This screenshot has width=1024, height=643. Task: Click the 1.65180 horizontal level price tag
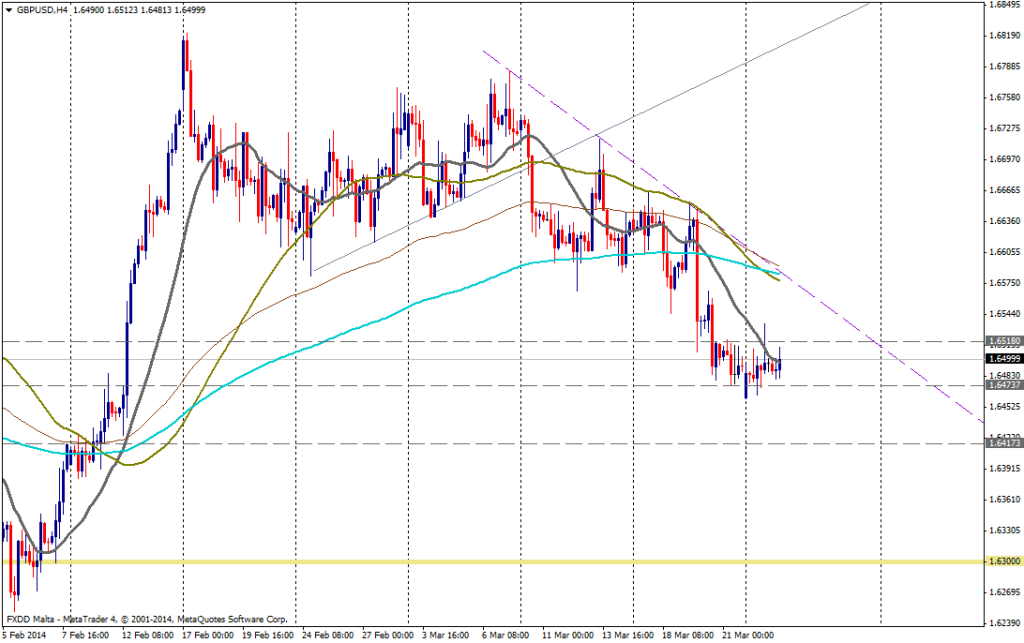pyautogui.click(x=1003, y=341)
